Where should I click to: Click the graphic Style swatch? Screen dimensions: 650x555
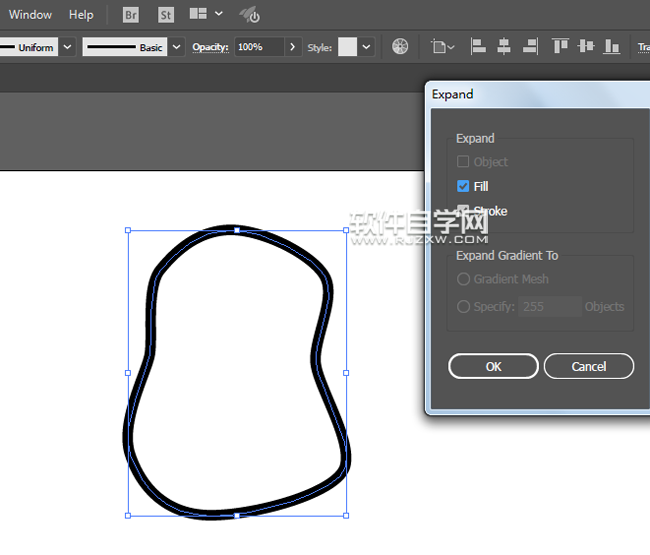coord(347,47)
